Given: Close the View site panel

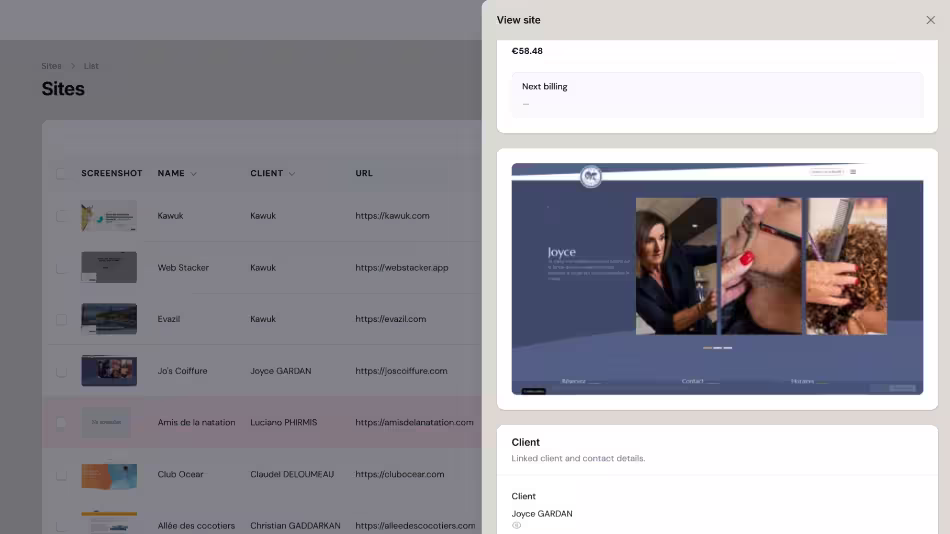Looking at the screenshot, I should click(930, 20).
